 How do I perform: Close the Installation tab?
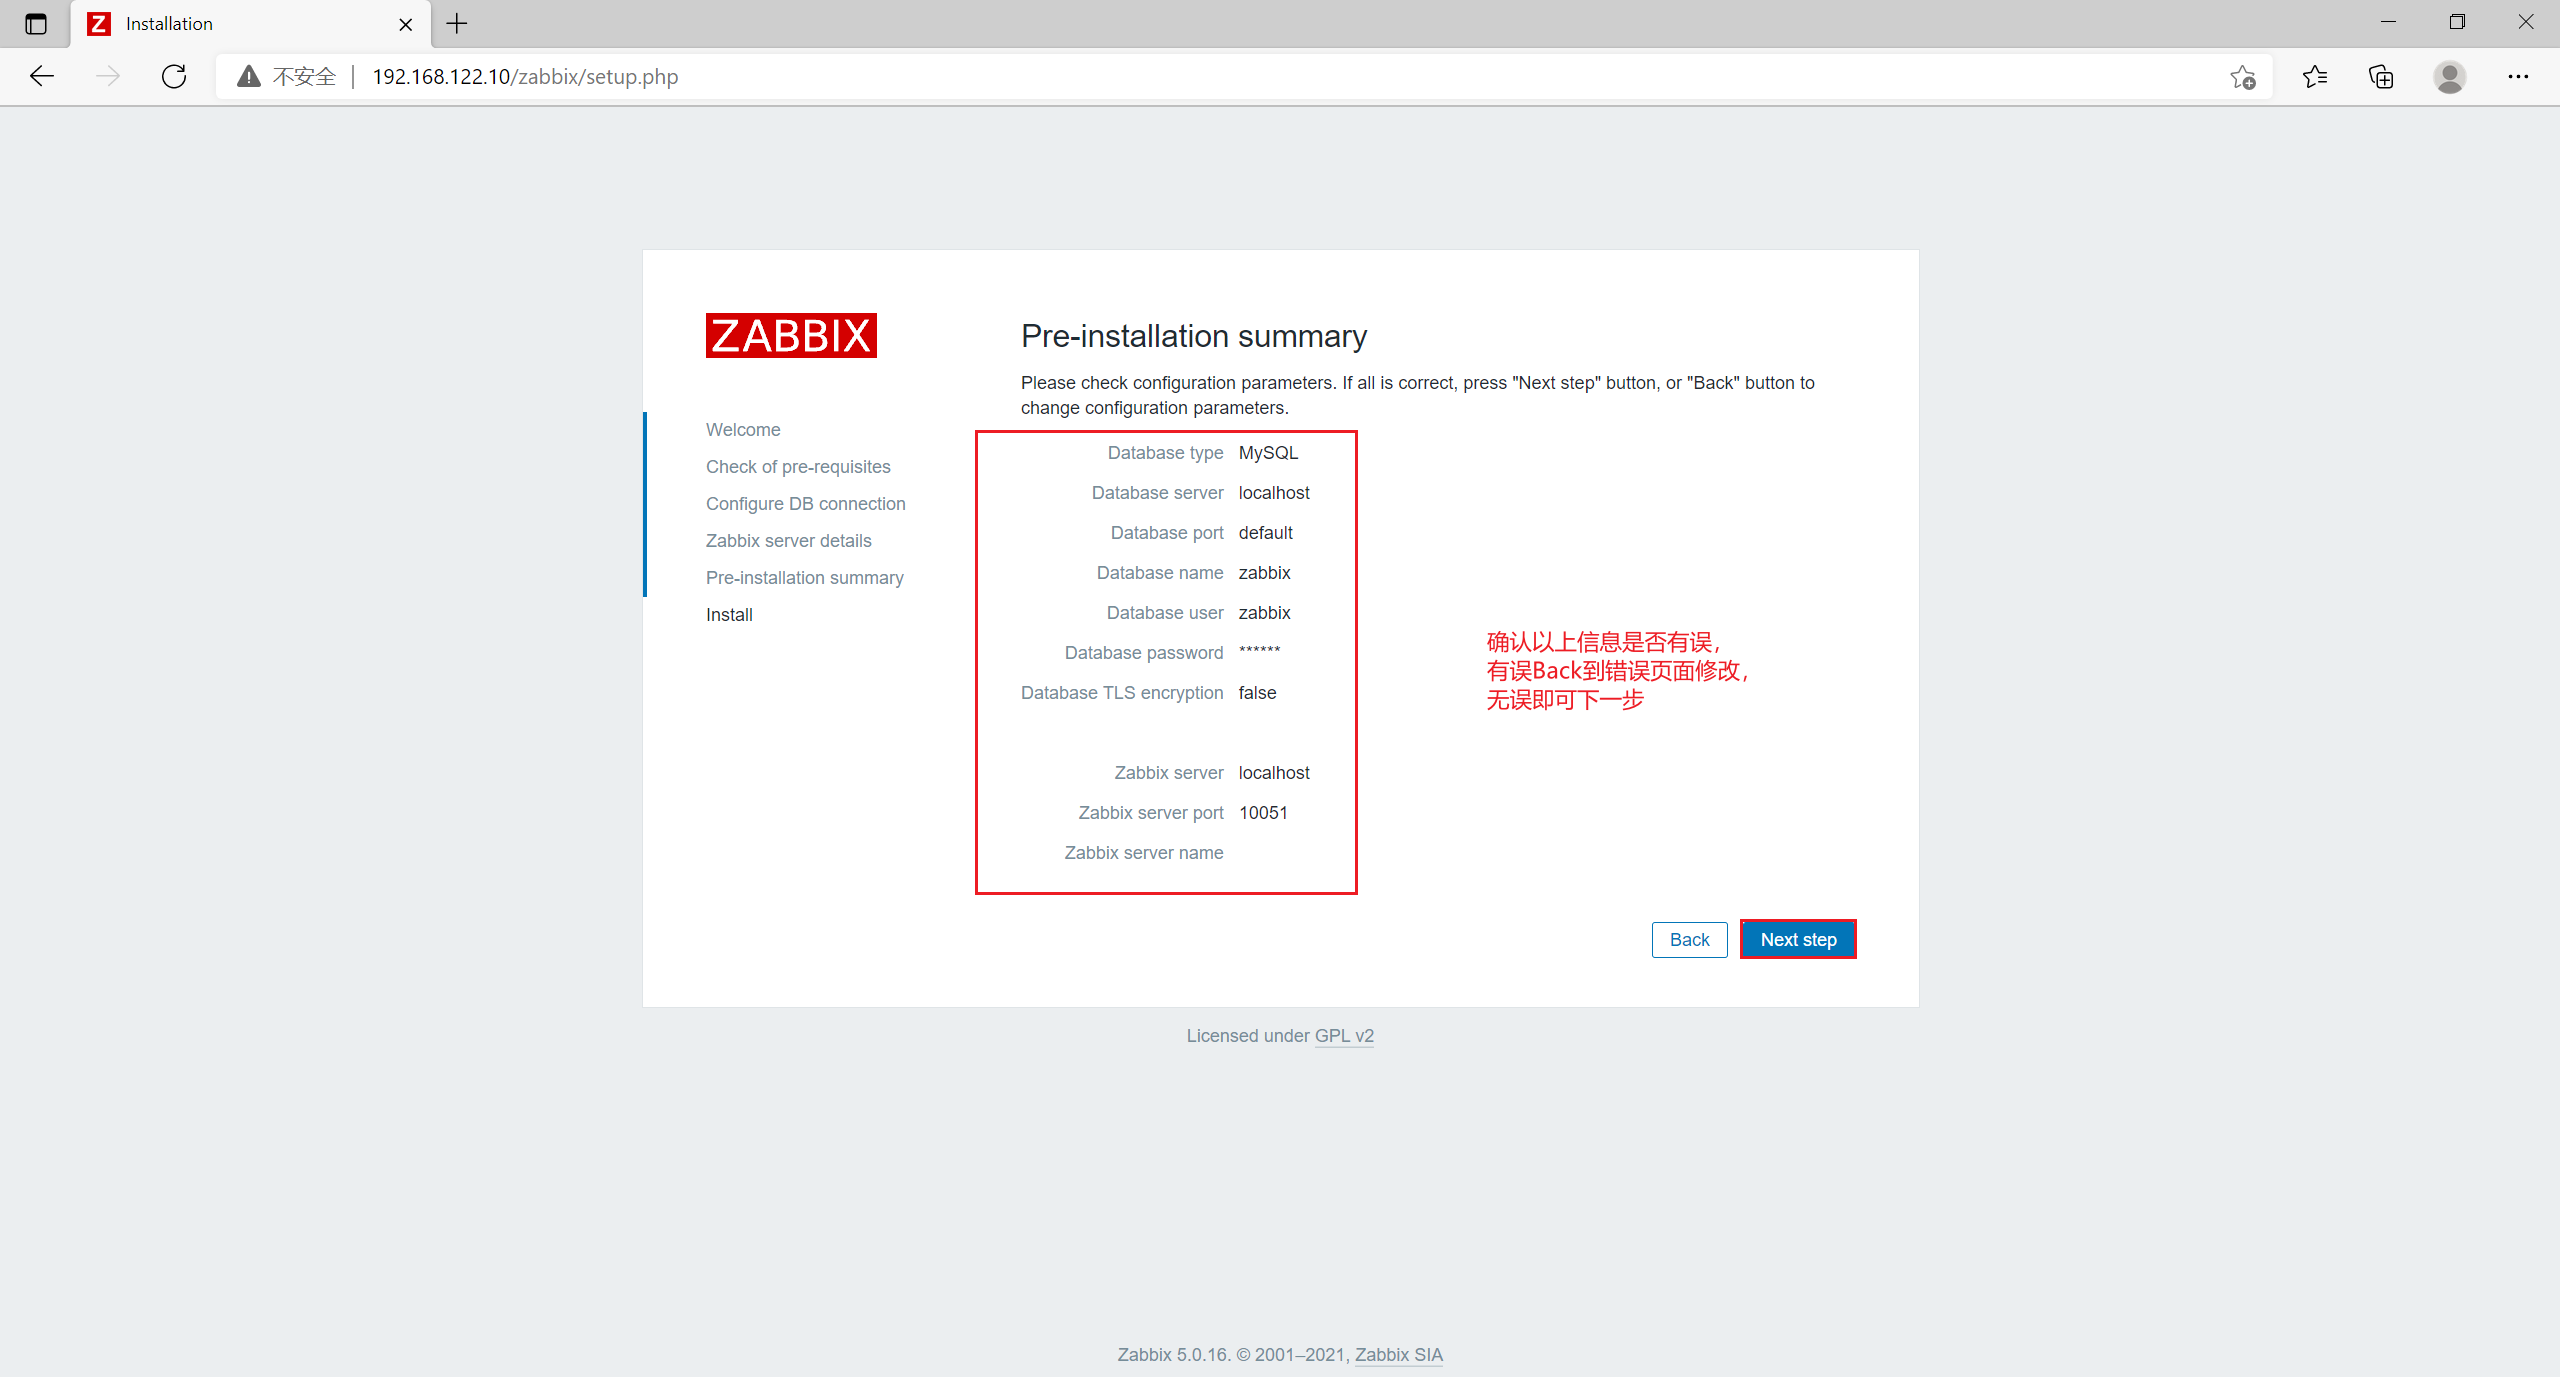coord(406,24)
